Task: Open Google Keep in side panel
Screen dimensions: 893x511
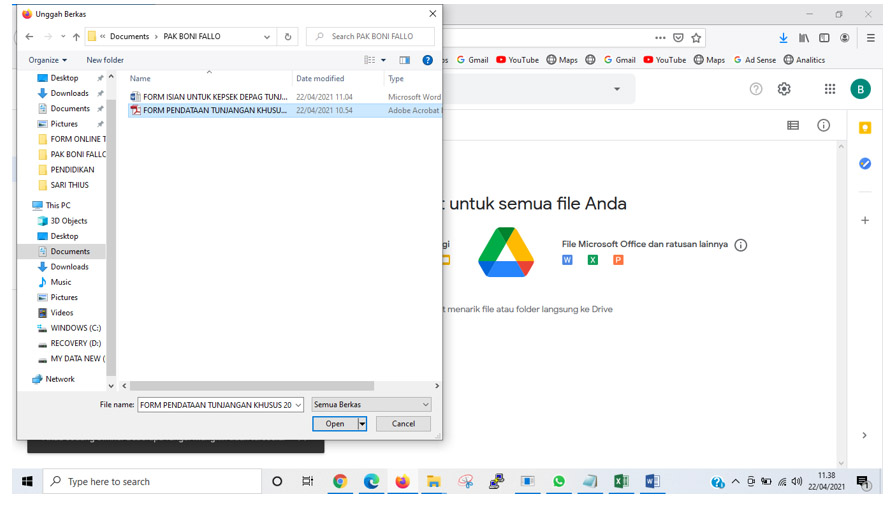Action: click(865, 128)
